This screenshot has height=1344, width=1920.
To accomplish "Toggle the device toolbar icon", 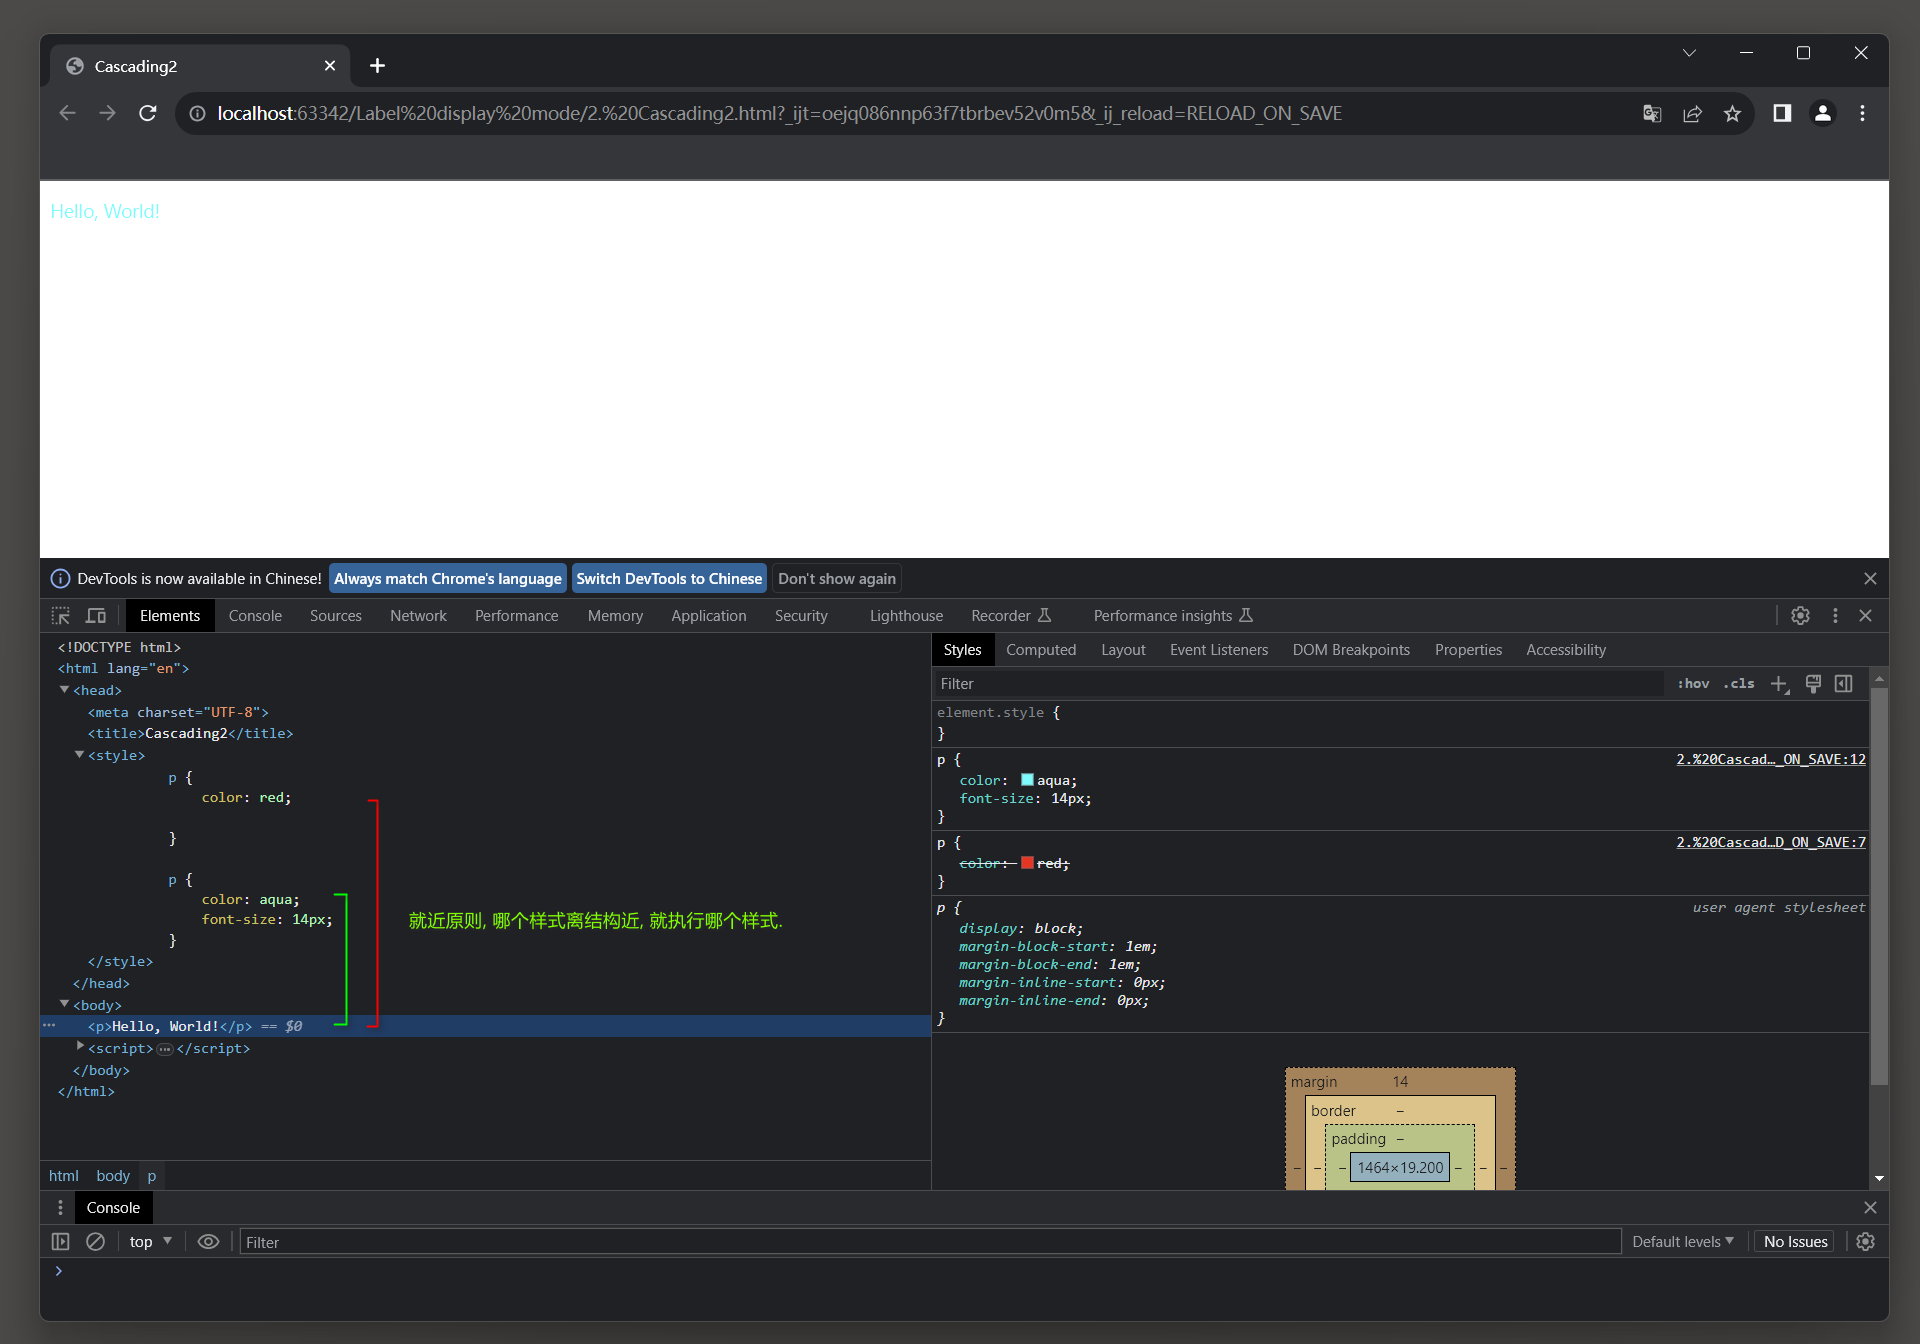I will click(x=96, y=616).
